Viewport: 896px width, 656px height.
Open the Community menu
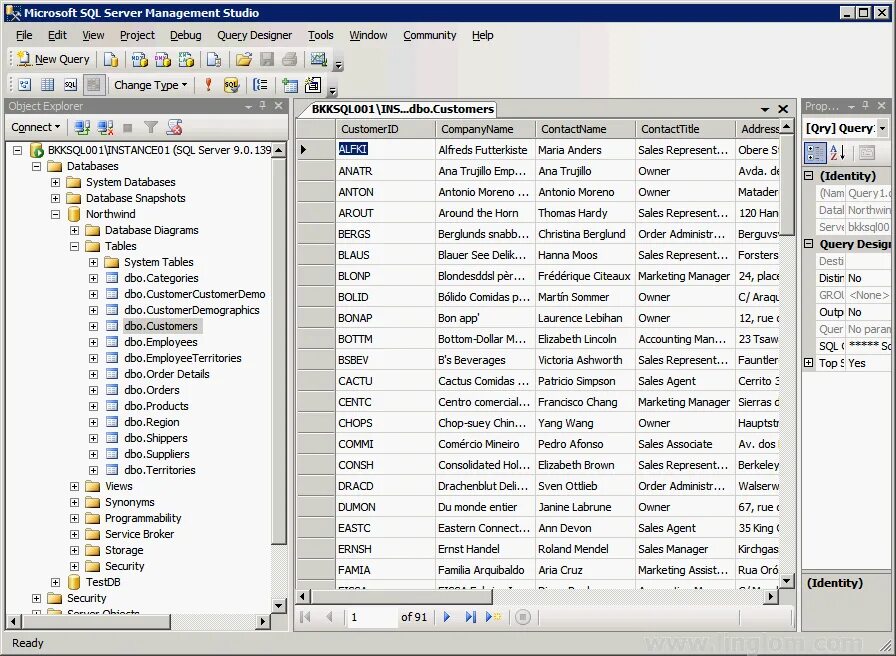coord(430,35)
